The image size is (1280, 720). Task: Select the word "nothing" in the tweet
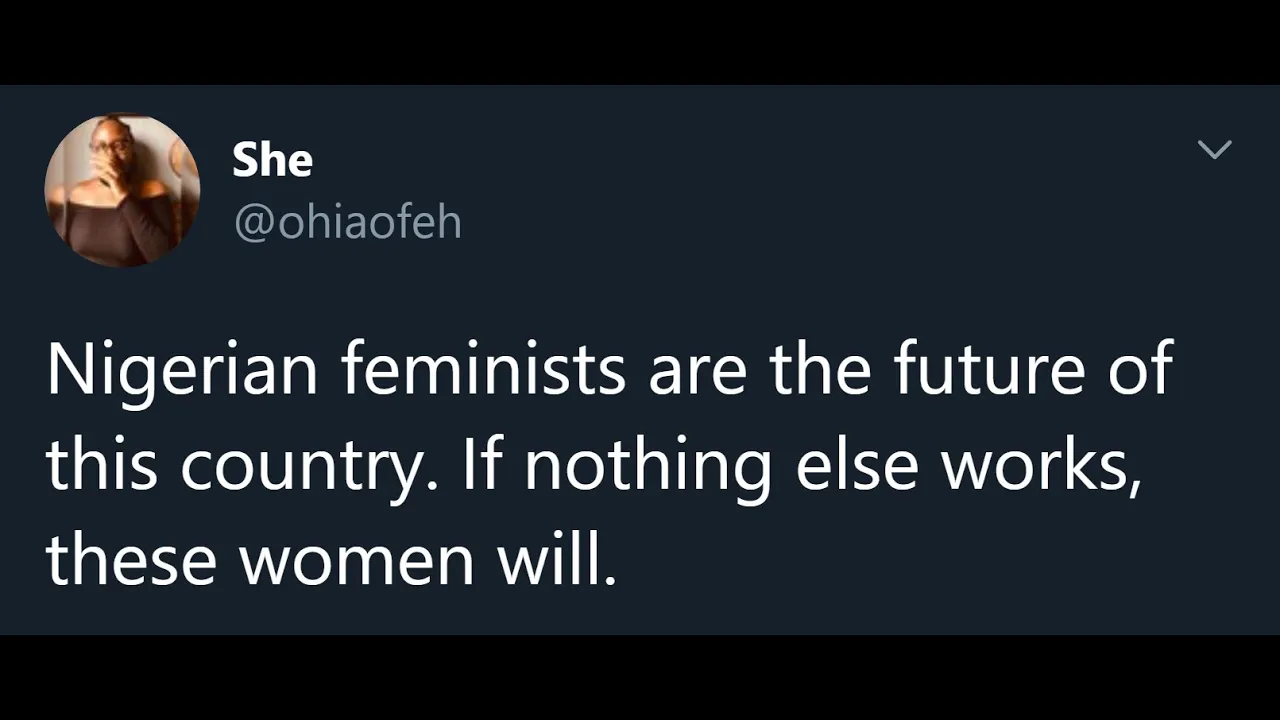click(647, 468)
